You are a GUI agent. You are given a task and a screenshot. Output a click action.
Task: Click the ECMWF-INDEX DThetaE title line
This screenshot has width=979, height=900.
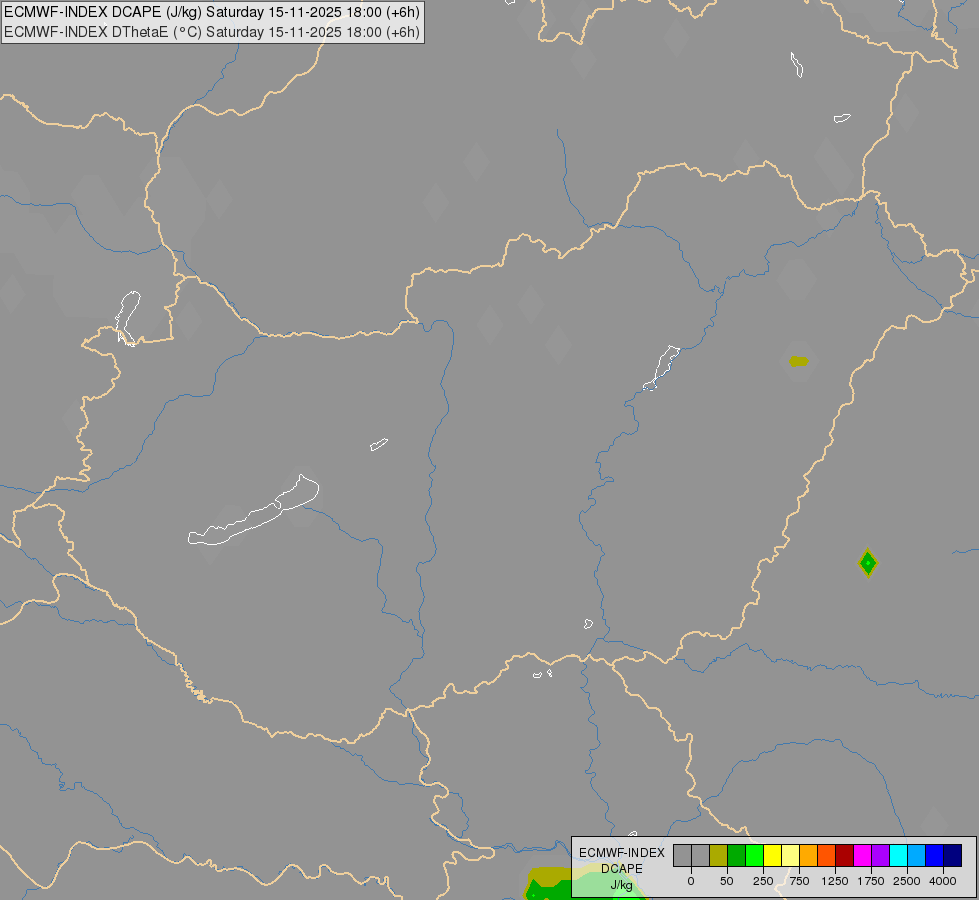[212, 32]
